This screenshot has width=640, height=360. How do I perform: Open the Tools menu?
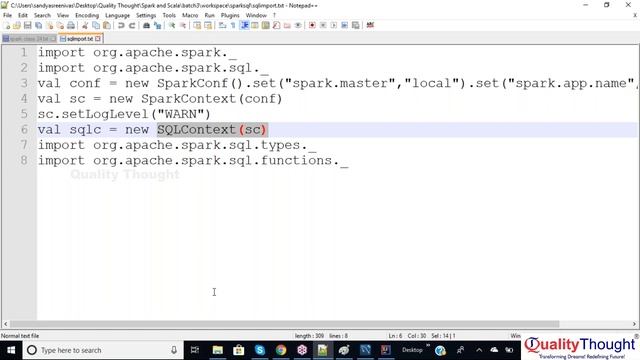tap(169, 16)
